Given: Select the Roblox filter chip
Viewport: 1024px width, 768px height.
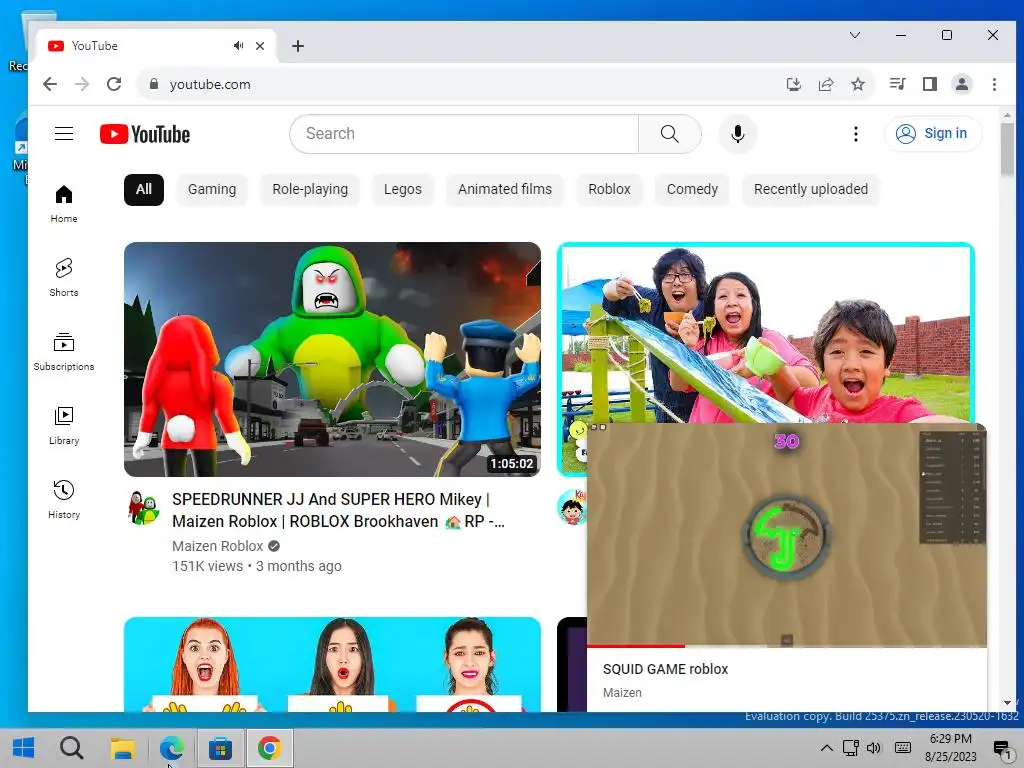Looking at the screenshot, I should (x=609, y=189).
